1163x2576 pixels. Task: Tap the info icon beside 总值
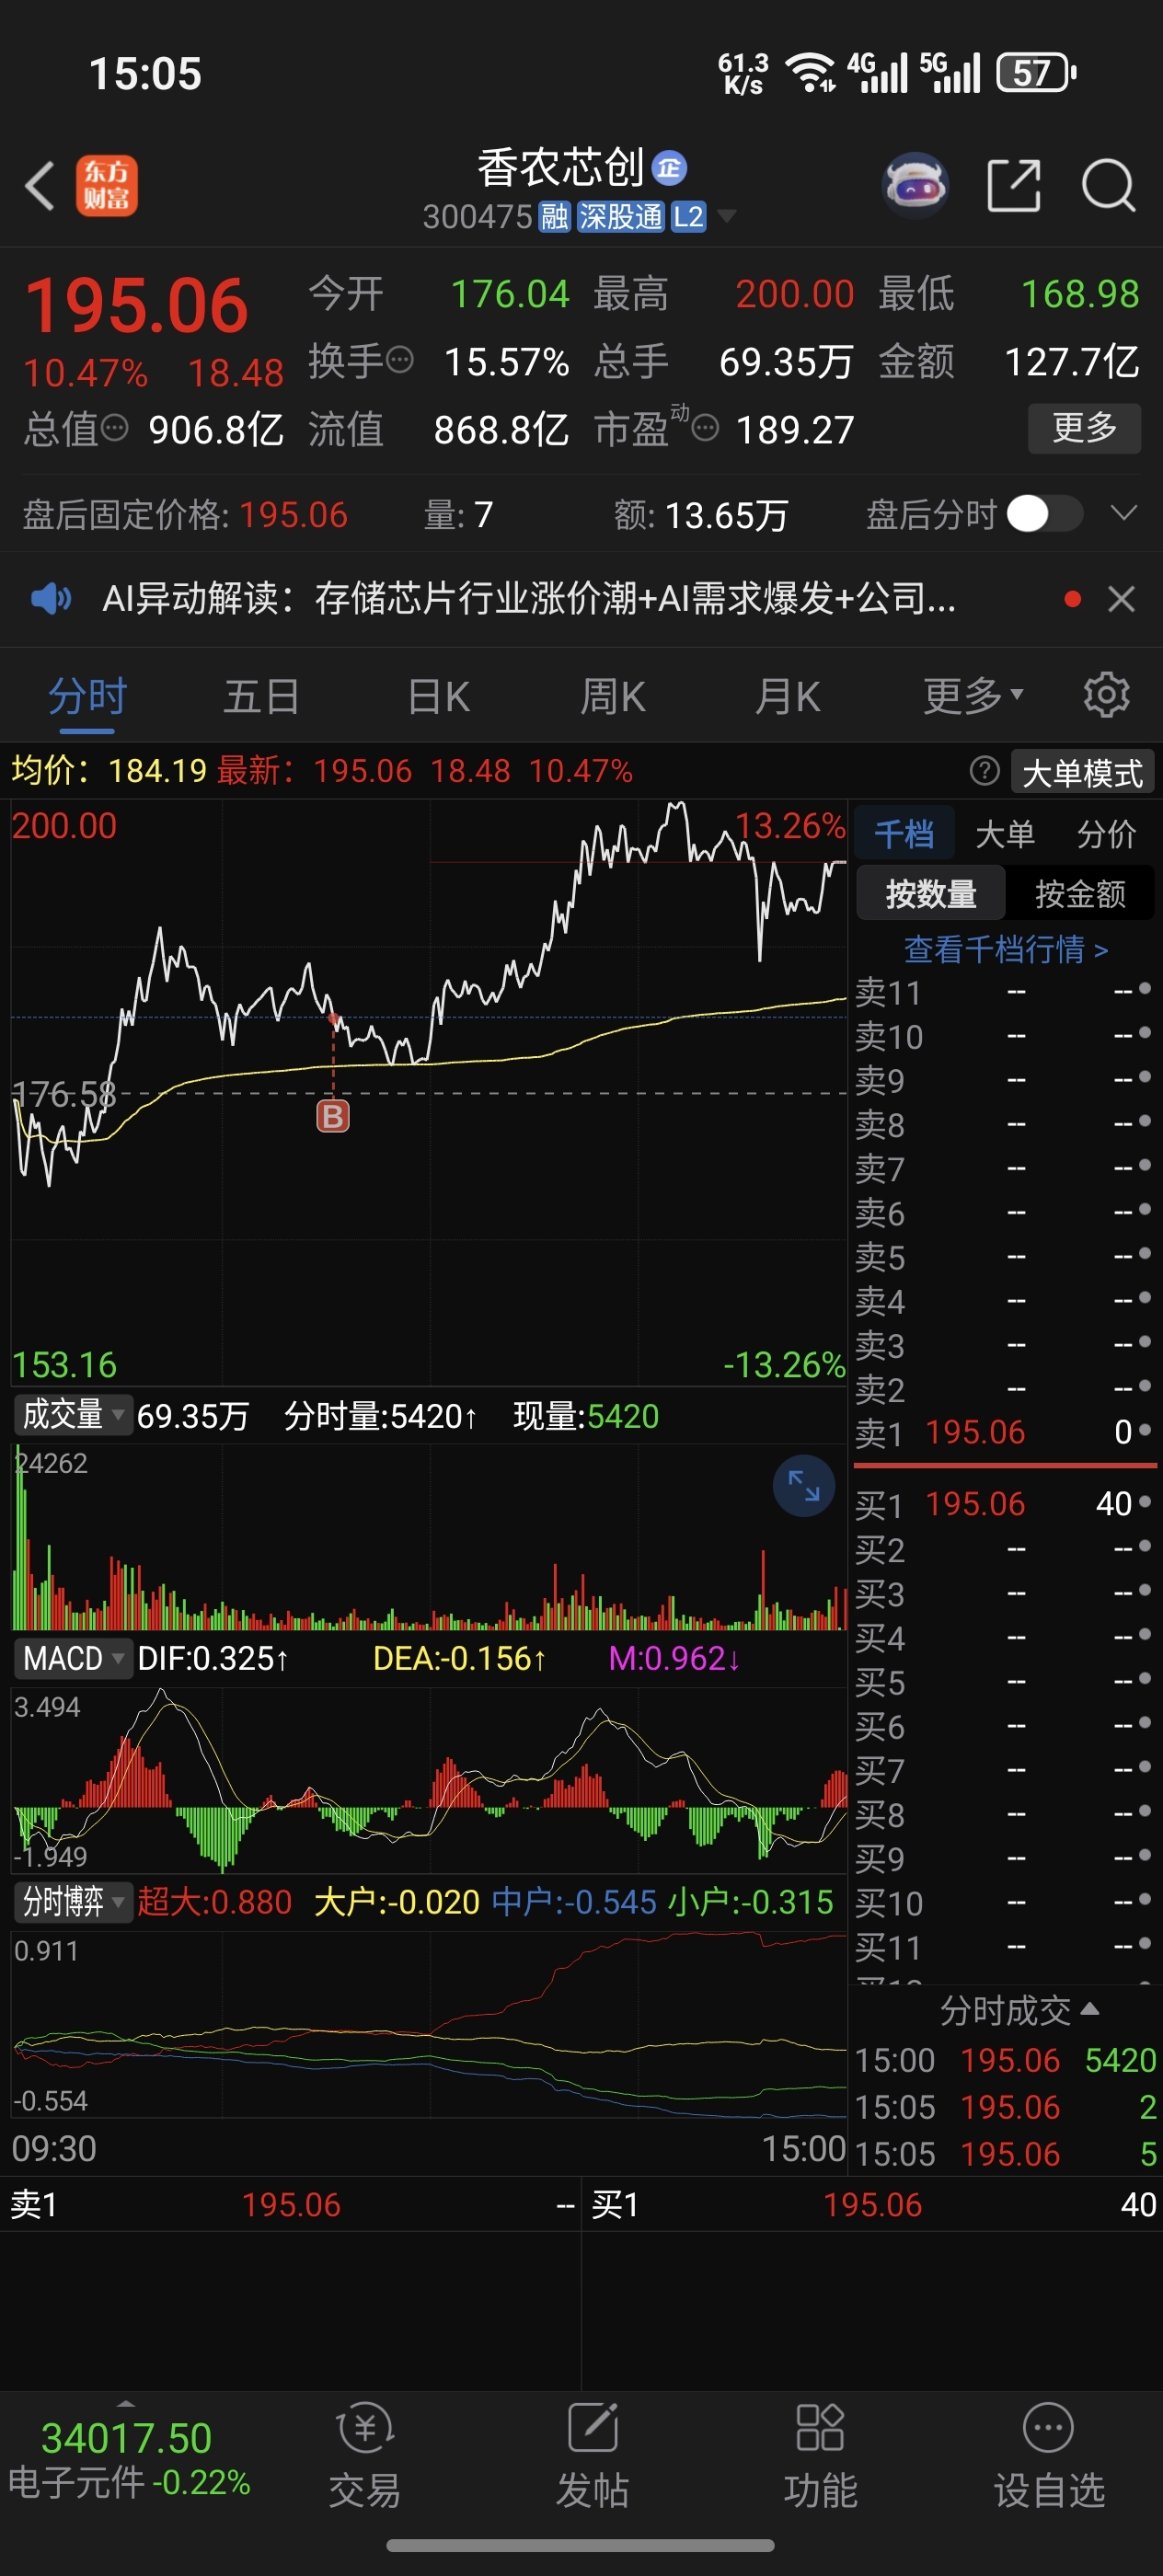pyautogui.click(x=115, y=428)
